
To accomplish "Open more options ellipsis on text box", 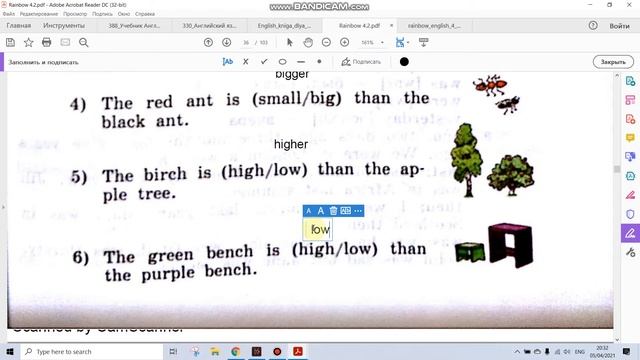I will click(358, 211).
